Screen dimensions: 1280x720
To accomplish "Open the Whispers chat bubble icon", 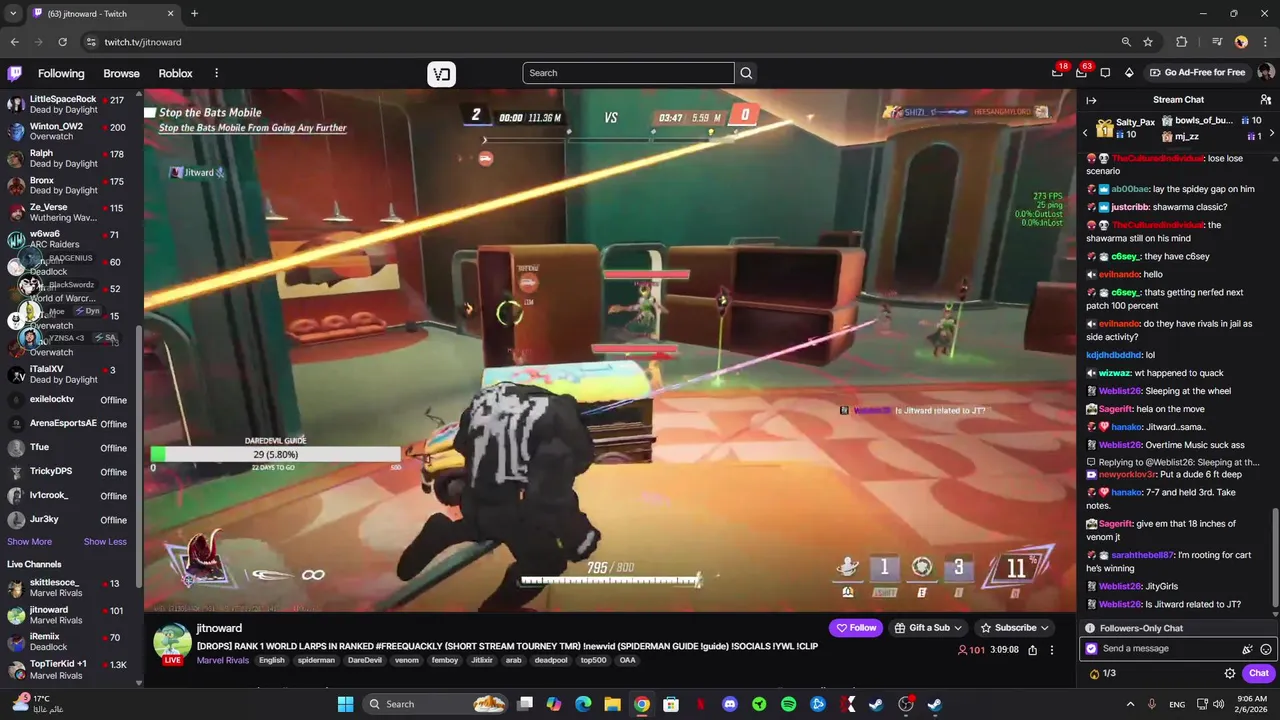I will 1105,73.
